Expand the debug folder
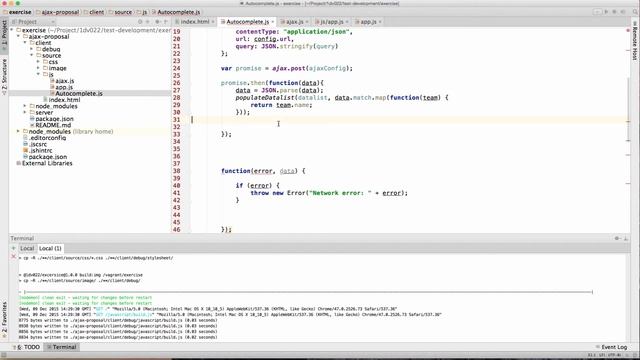 tap(31, 49)
